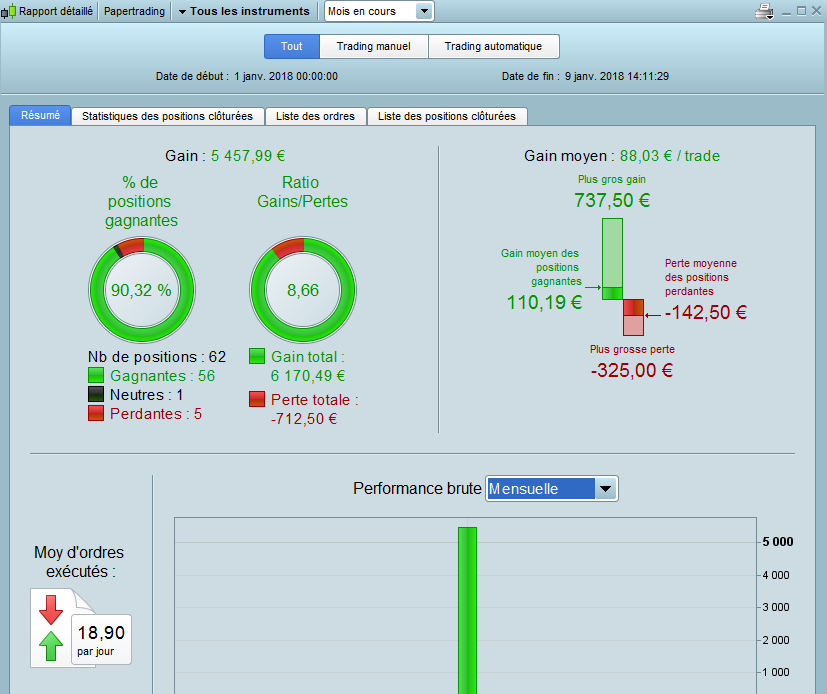The height and width of the screenshot is (694, 827).
Task: Close the report window
Action: 816,11
